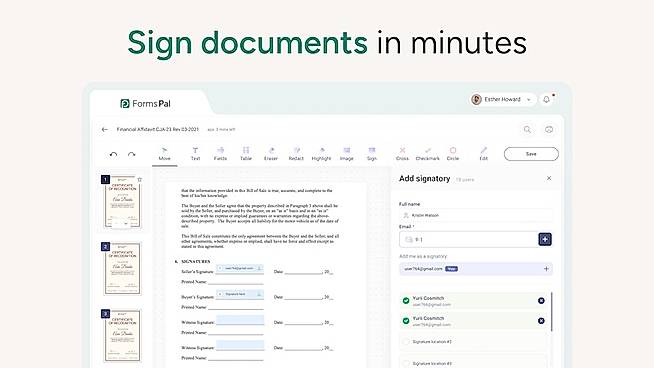Viewport: 654px width, 368px height.
Task: Add signatory with blue plus button
Action: point(545,239)
